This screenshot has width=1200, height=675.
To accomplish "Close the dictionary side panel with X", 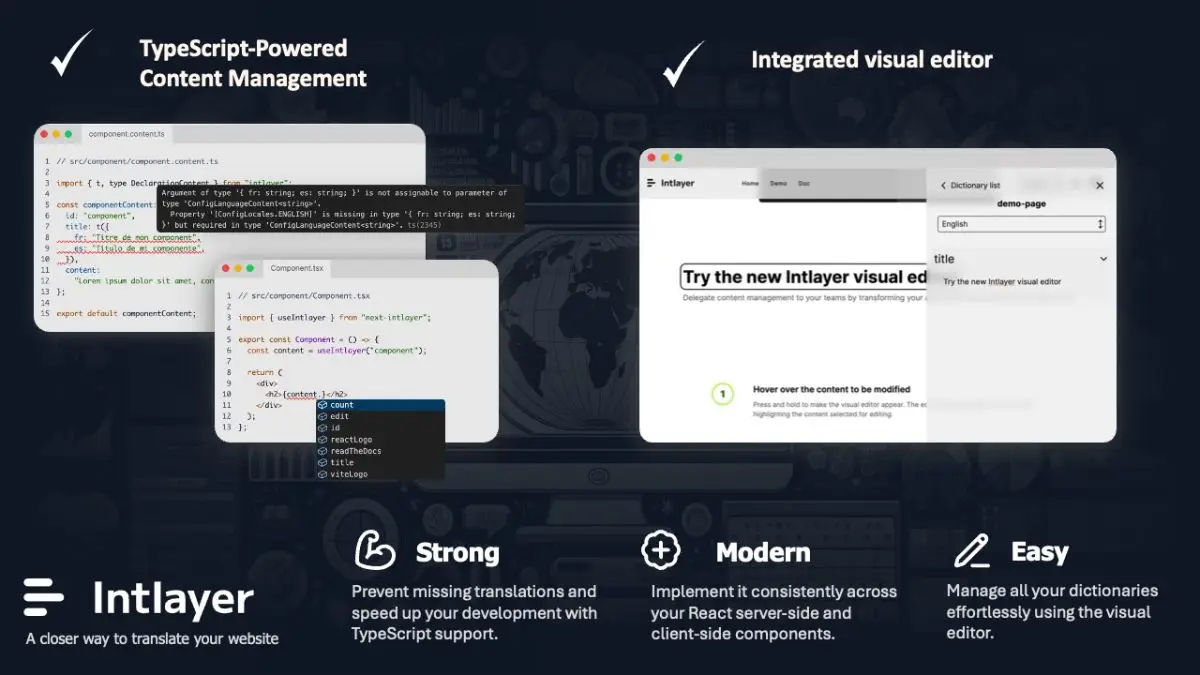I will 1100,185.
